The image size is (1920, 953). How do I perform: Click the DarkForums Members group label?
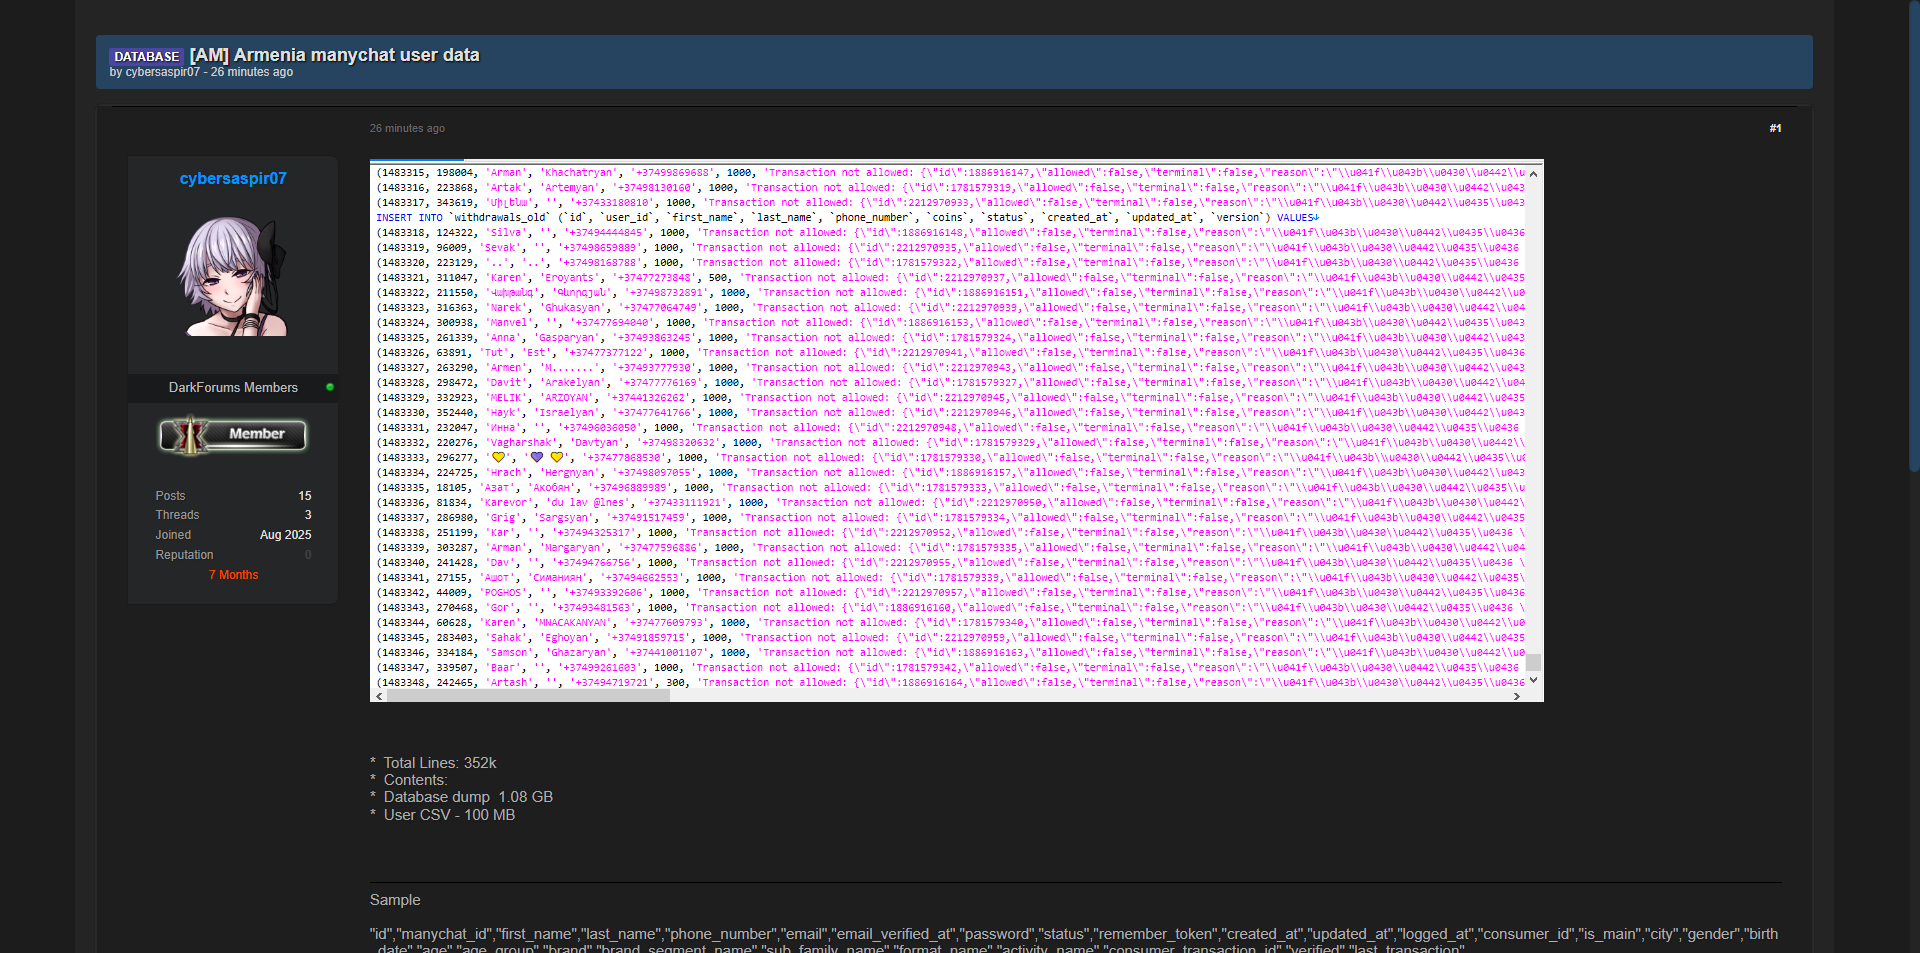pos(233,388)
